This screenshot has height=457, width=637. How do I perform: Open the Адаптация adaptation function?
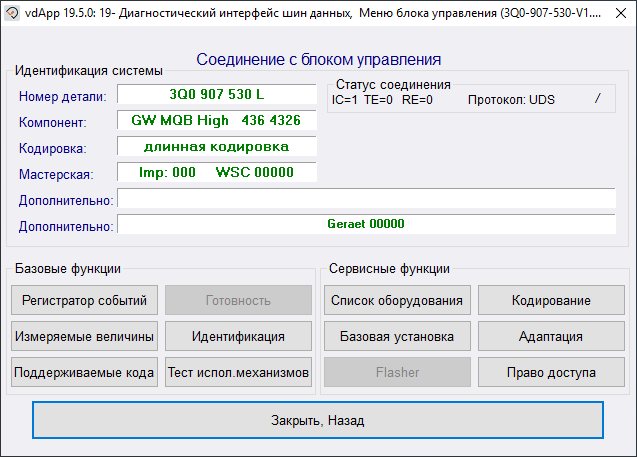point(551,336)
